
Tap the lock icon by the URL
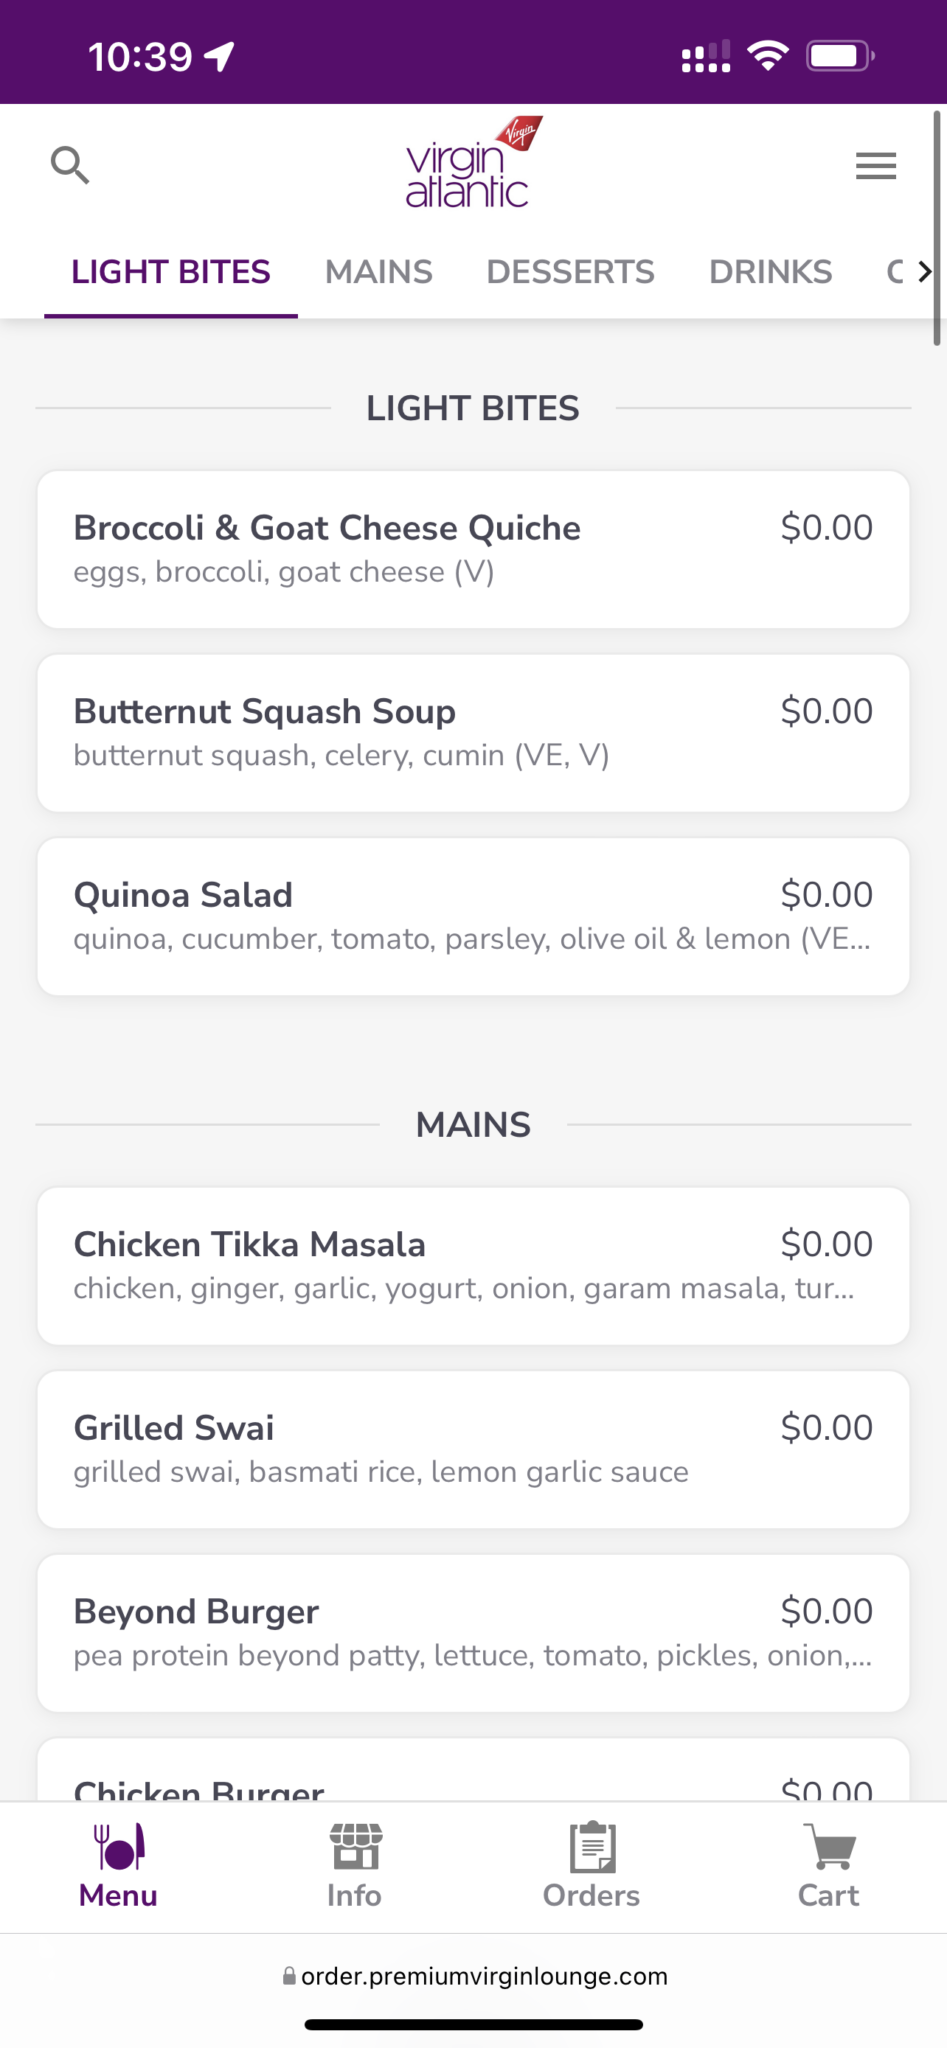coord(289,1976)
